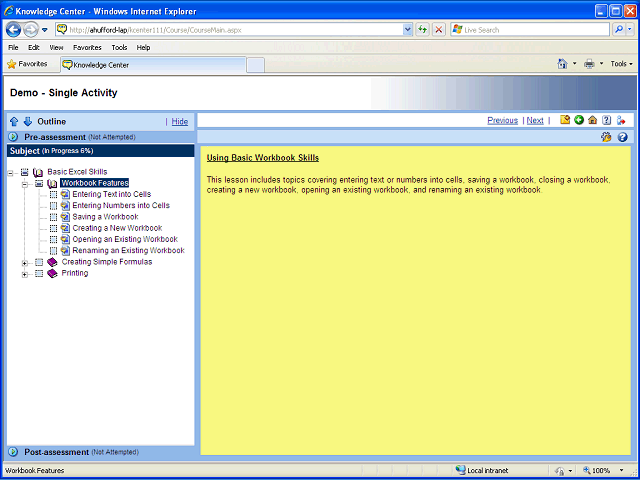The height and width of the screenshot is (480, 640).
Task: Collapse the Basic Excel Skills tree node
Action: pos(10,173)
